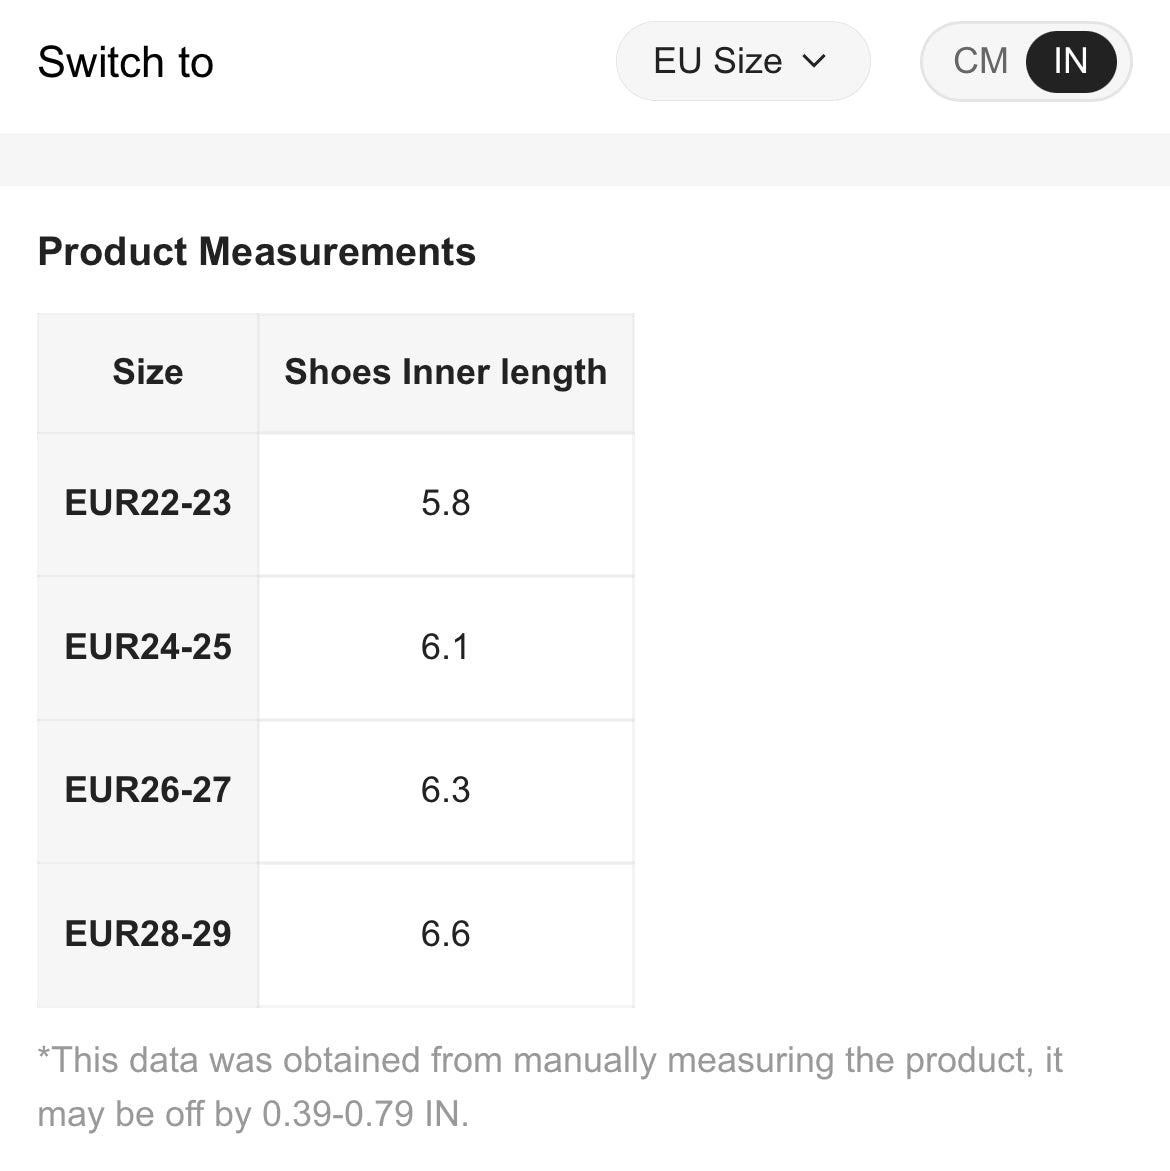1170x1171 pixels.
Task: Open the EU Size dropdown
Action: point(742,62)
